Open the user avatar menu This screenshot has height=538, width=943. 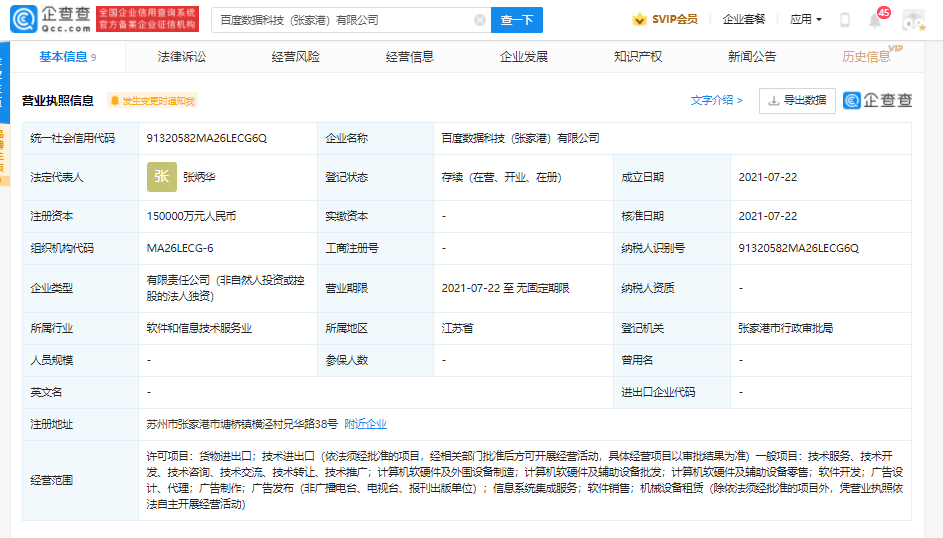914,20
